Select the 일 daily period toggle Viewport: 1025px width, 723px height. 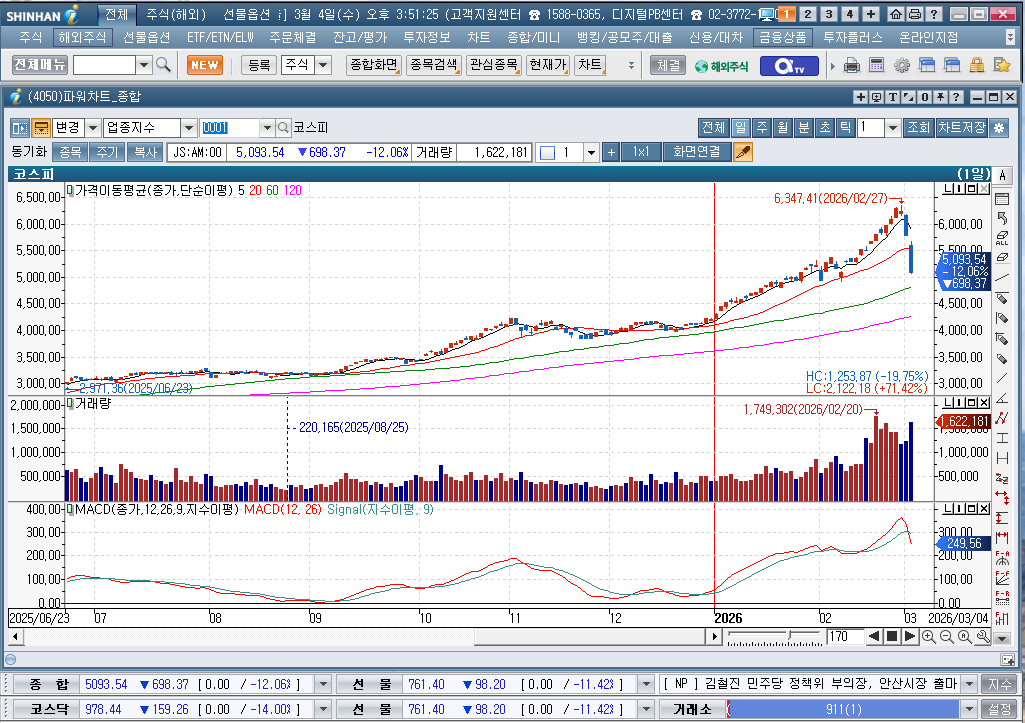[741, 127]
